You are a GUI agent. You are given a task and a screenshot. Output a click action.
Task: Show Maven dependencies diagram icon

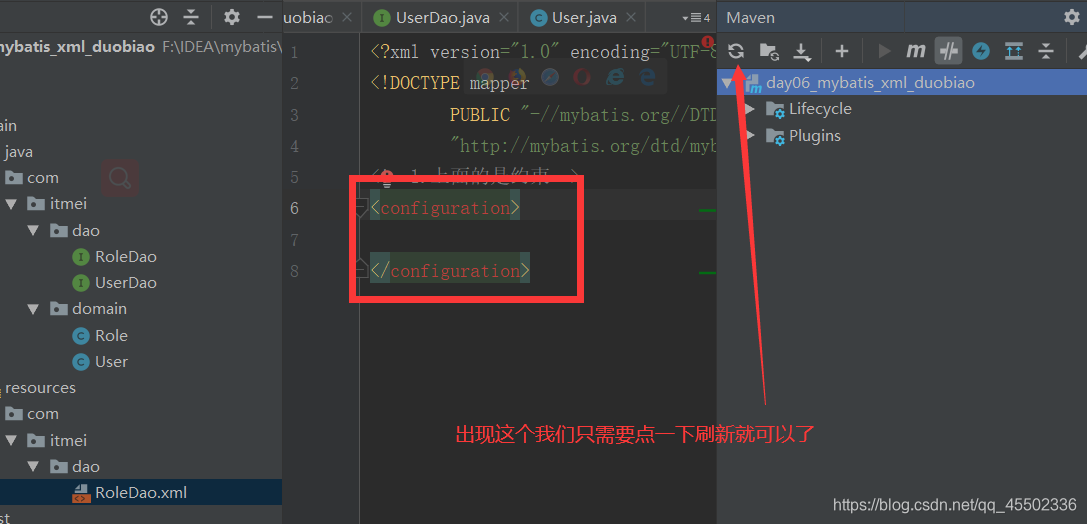pyautogui.click(x=1014, y=51)
